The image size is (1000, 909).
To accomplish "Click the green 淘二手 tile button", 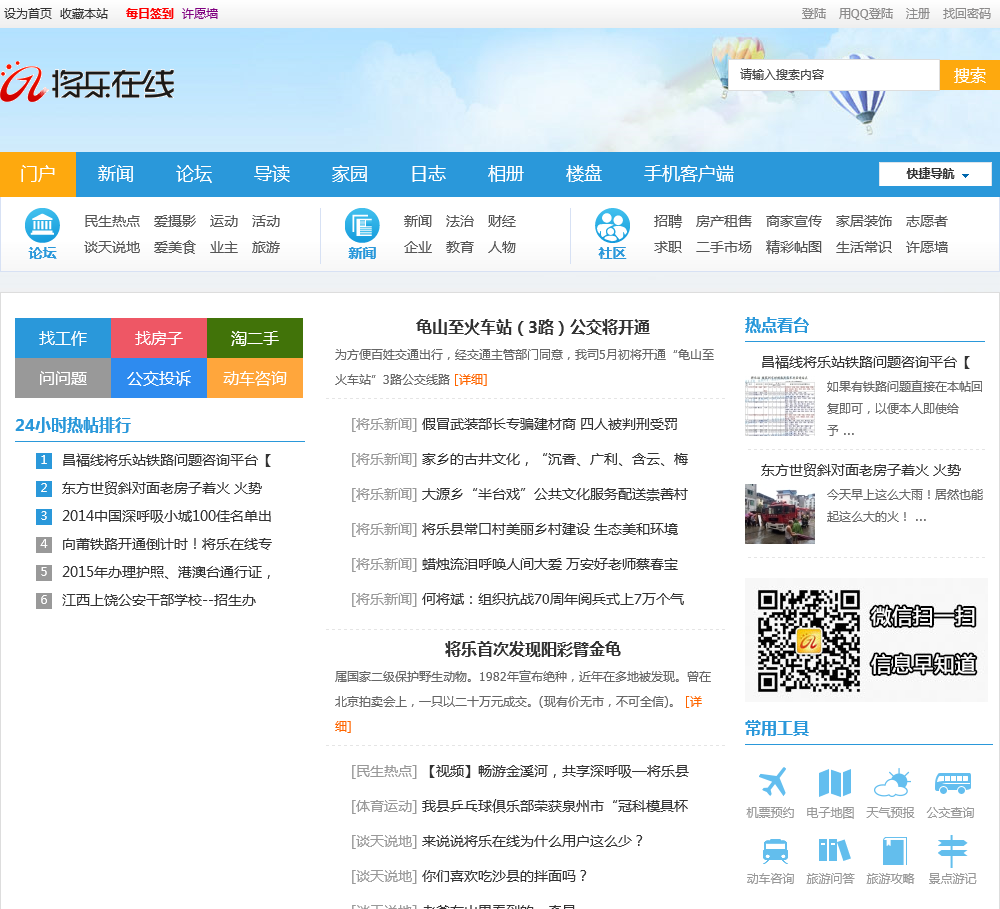I will coord(255,338).
